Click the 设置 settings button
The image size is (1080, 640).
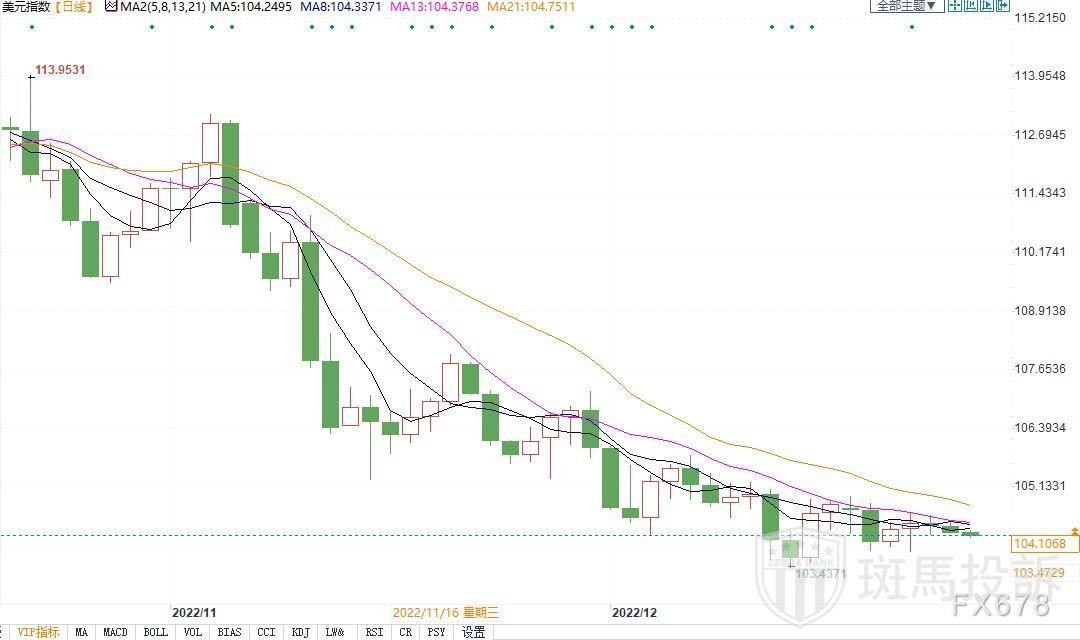click(473, 632)
